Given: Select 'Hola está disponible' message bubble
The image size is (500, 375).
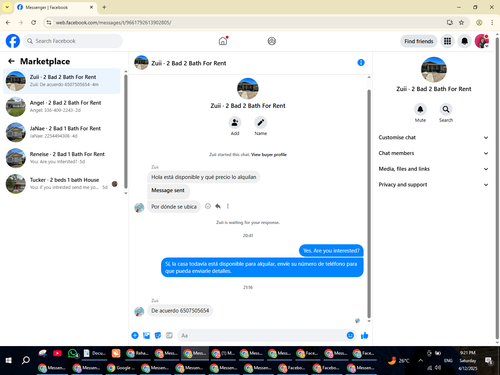Looking at the screenshot, I should (x=204, y=177).
